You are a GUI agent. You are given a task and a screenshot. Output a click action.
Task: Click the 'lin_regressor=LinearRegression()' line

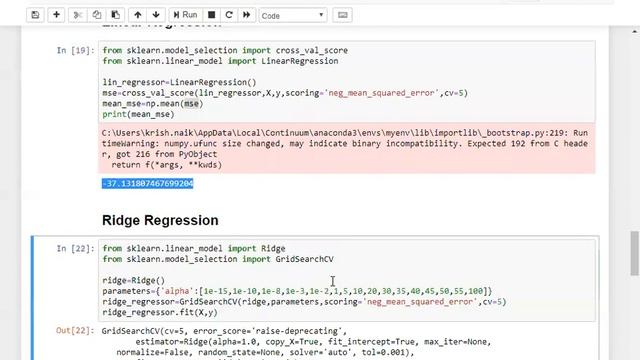pyautogui.click(x=179, y=82)
